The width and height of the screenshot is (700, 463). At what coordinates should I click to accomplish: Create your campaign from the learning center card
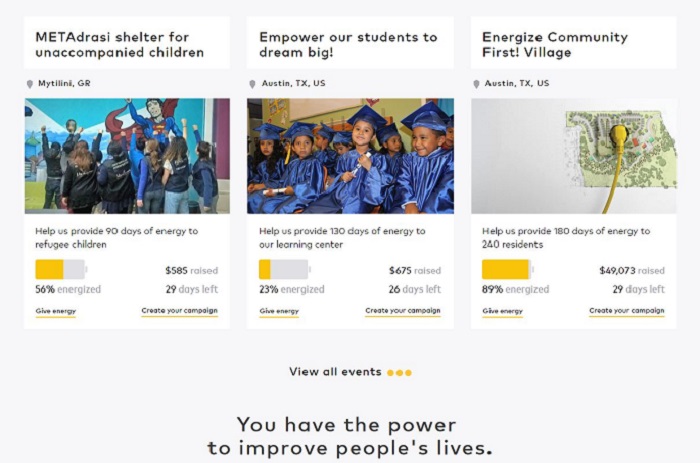click(x=403, y=311)
